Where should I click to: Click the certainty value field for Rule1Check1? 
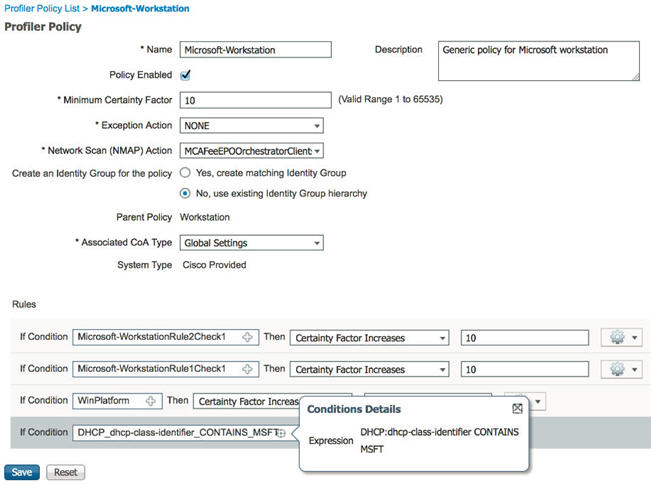pyautogui.click(x=525, y=369)
